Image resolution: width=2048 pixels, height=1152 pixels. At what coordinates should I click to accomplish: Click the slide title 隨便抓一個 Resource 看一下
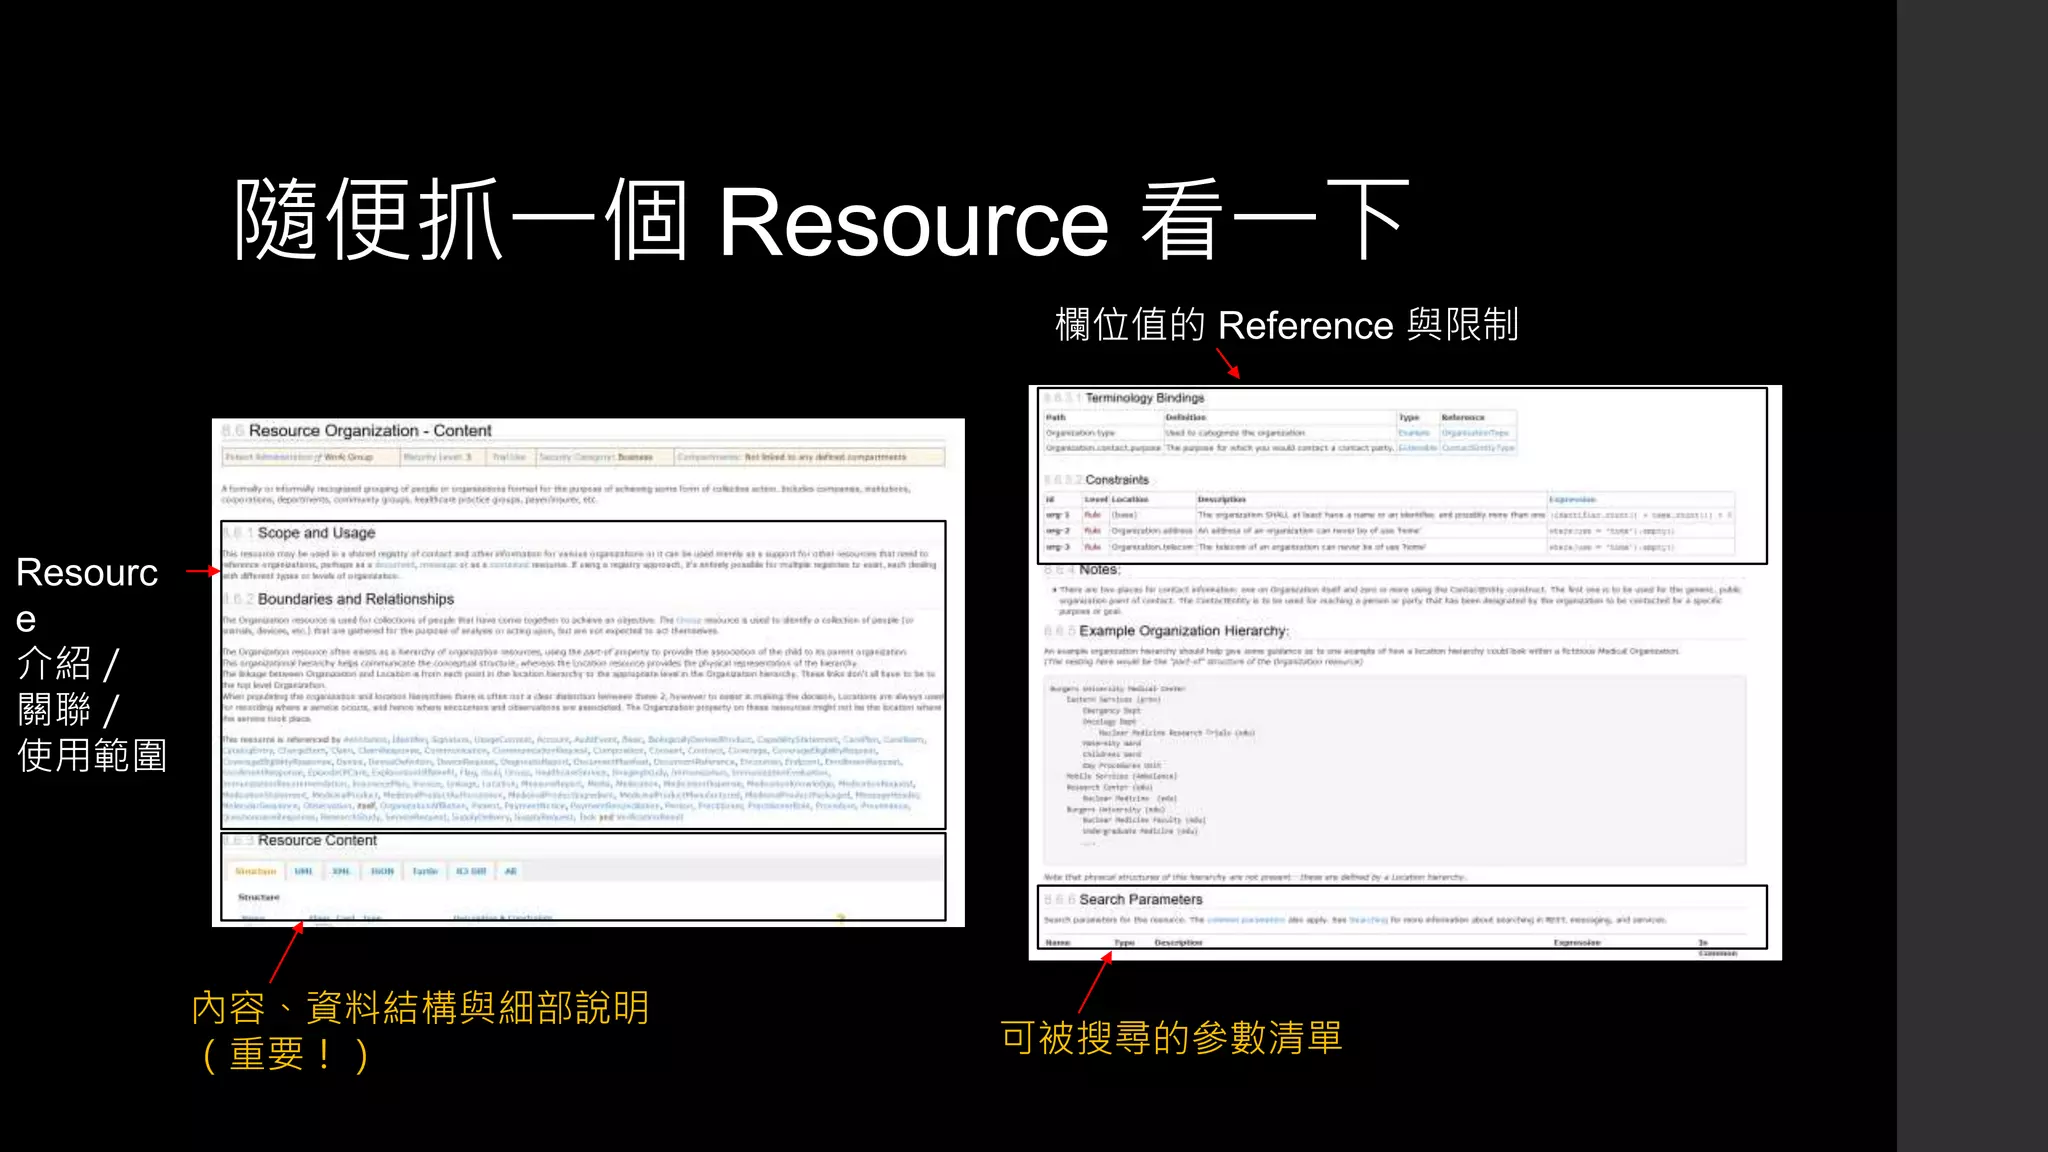[x=821, y=221]
